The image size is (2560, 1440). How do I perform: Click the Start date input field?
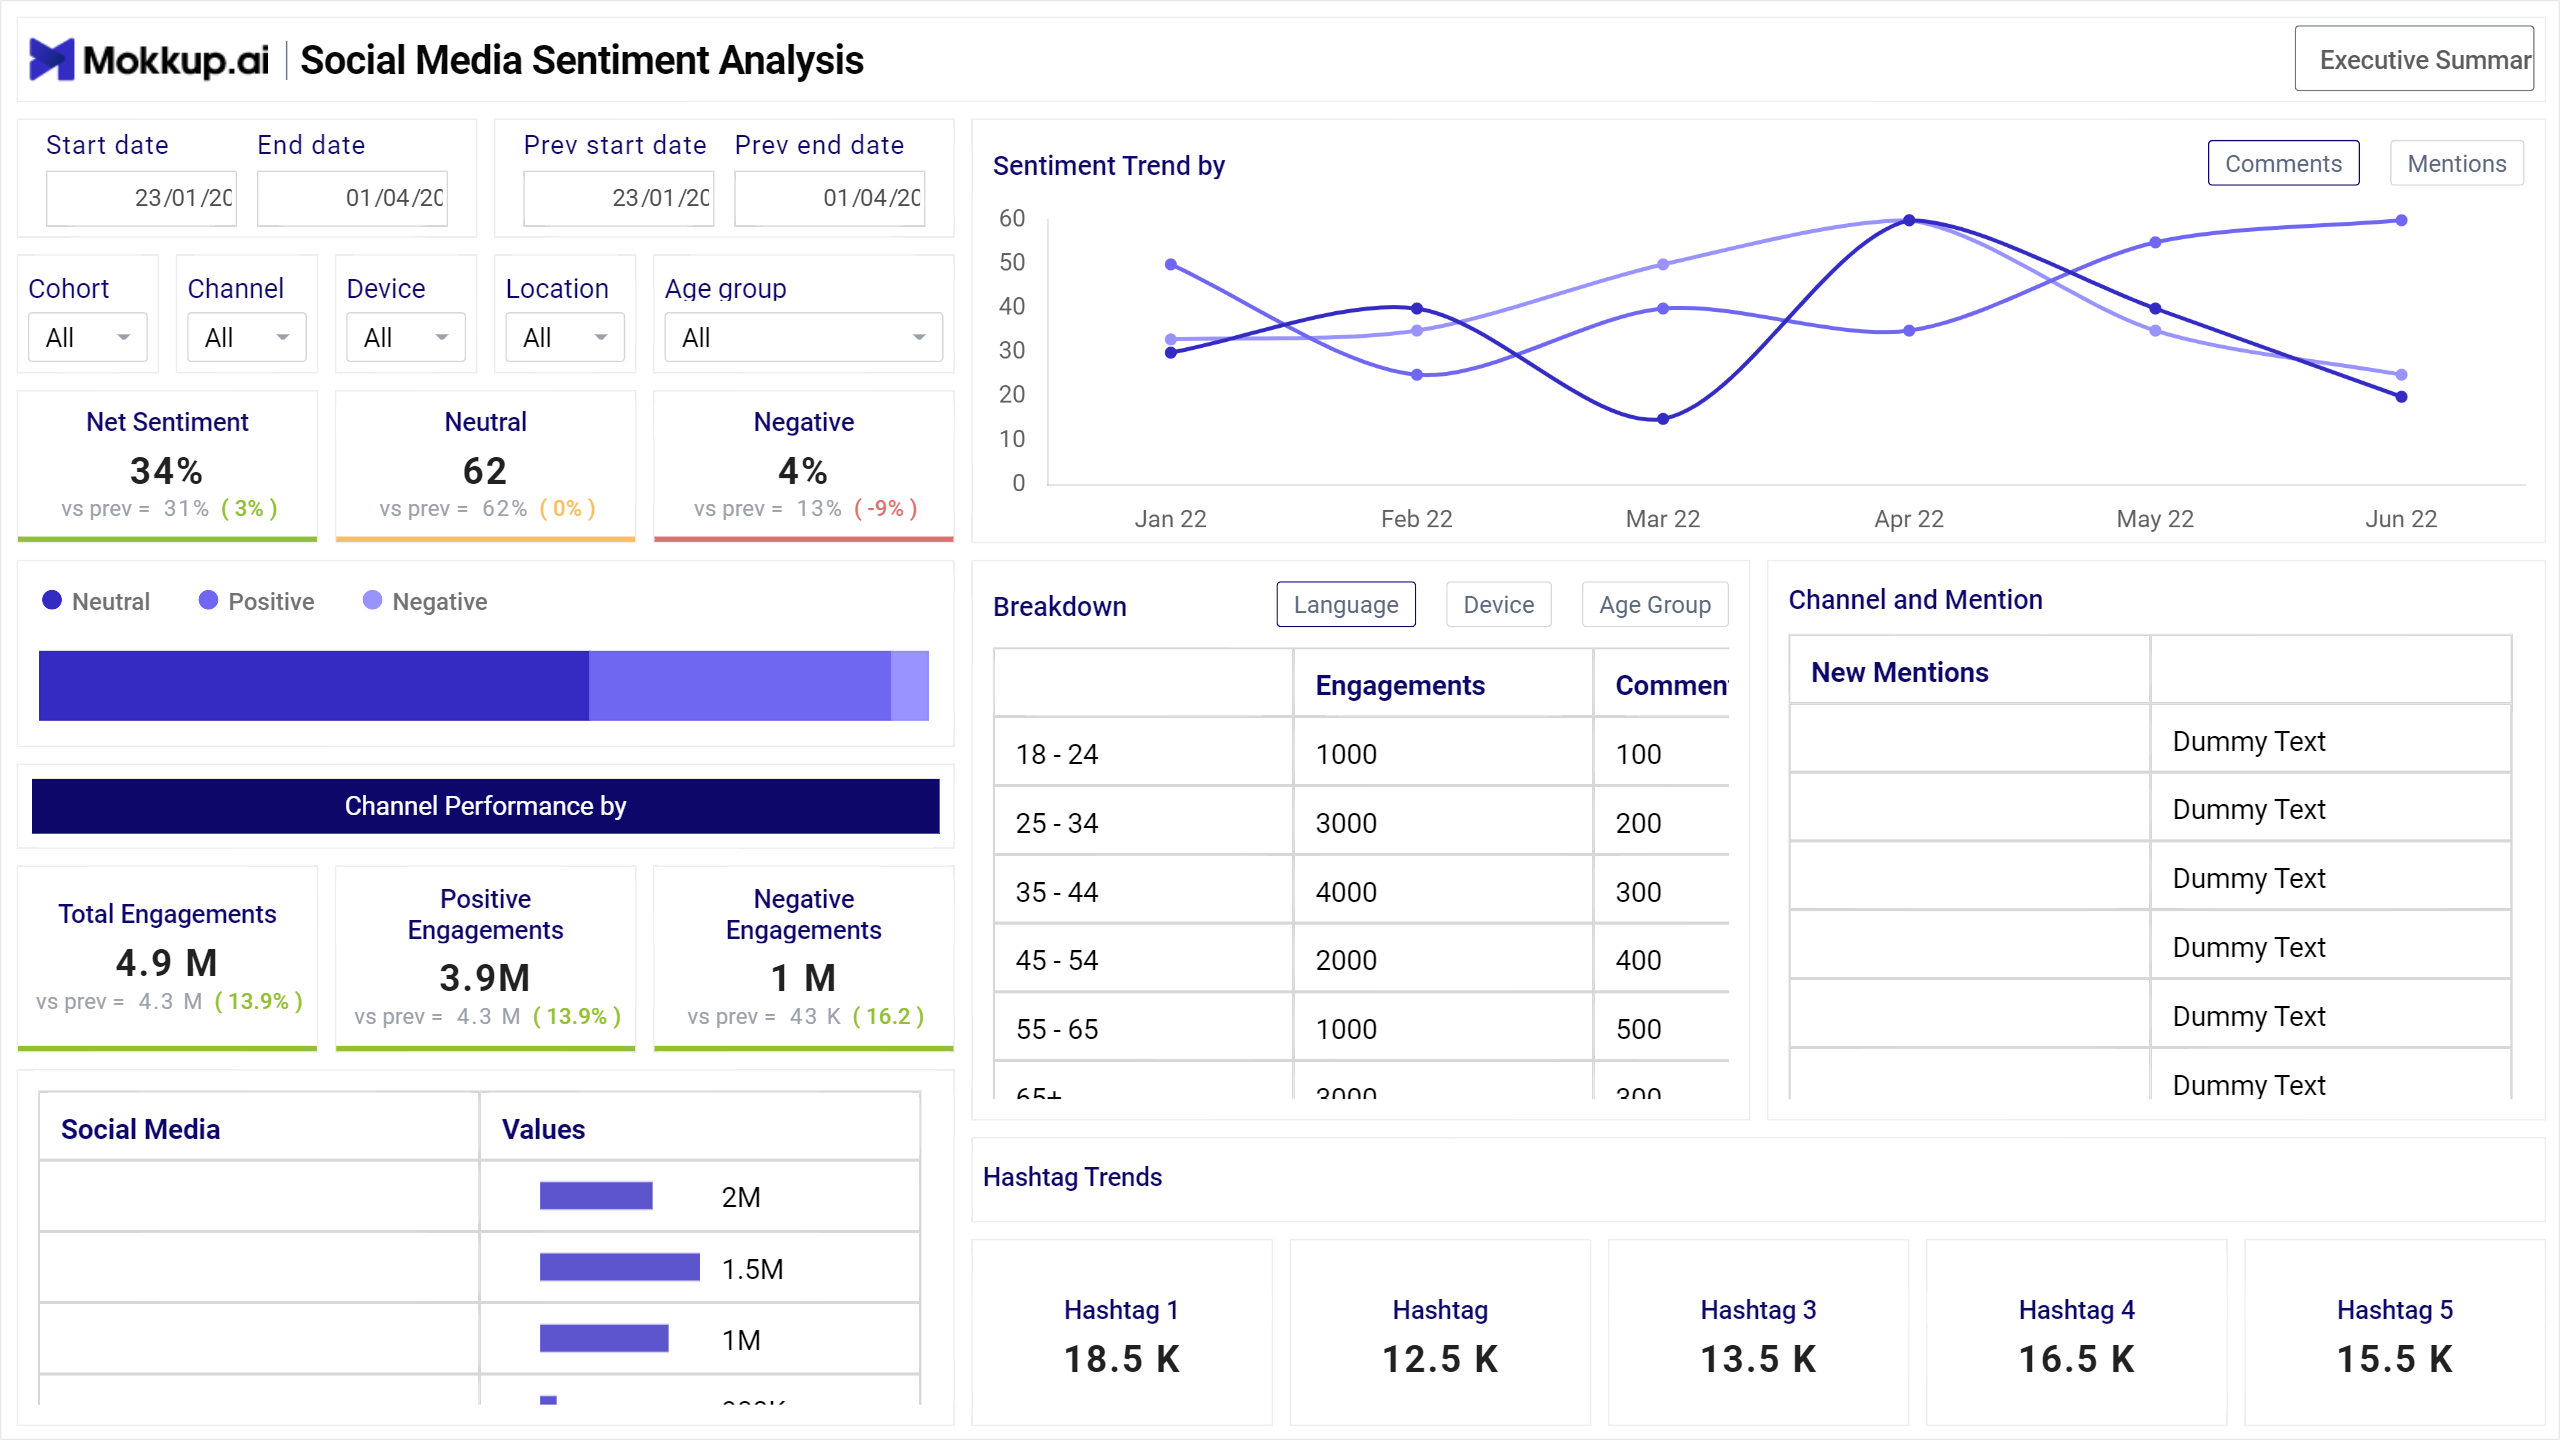pyautogui.click(x=141, y=198)
